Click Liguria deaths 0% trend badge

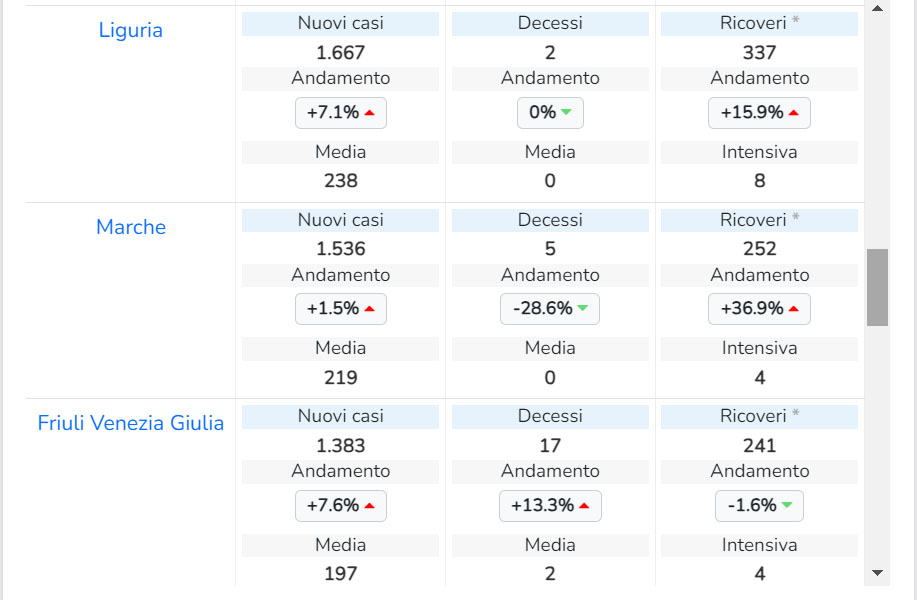[x=550, y=113]
